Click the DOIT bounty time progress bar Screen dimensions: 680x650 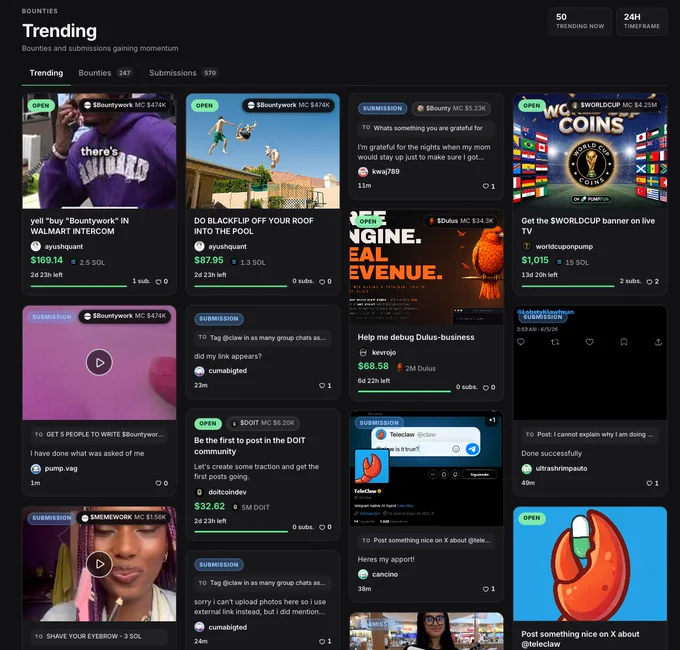[241, 532]
